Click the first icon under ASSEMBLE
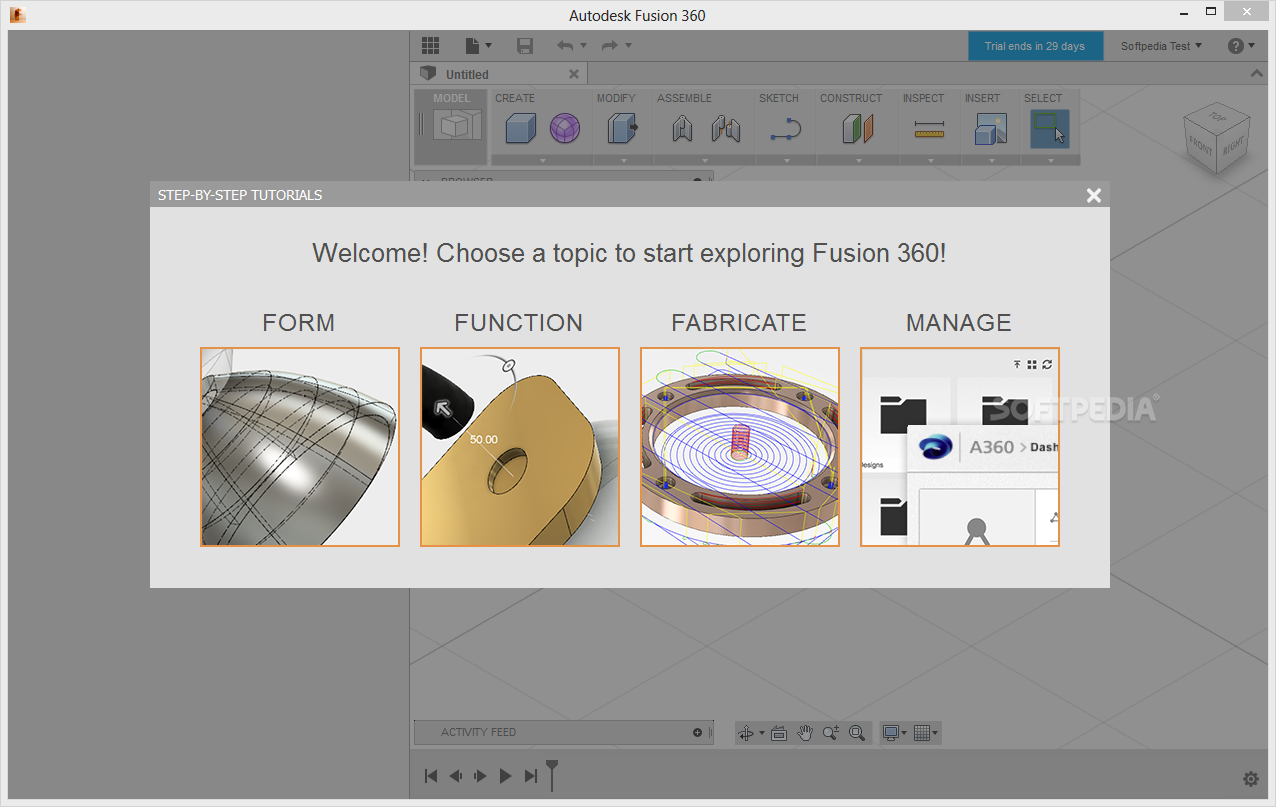This screenshot has height=807, width=1276. (683, 129)
